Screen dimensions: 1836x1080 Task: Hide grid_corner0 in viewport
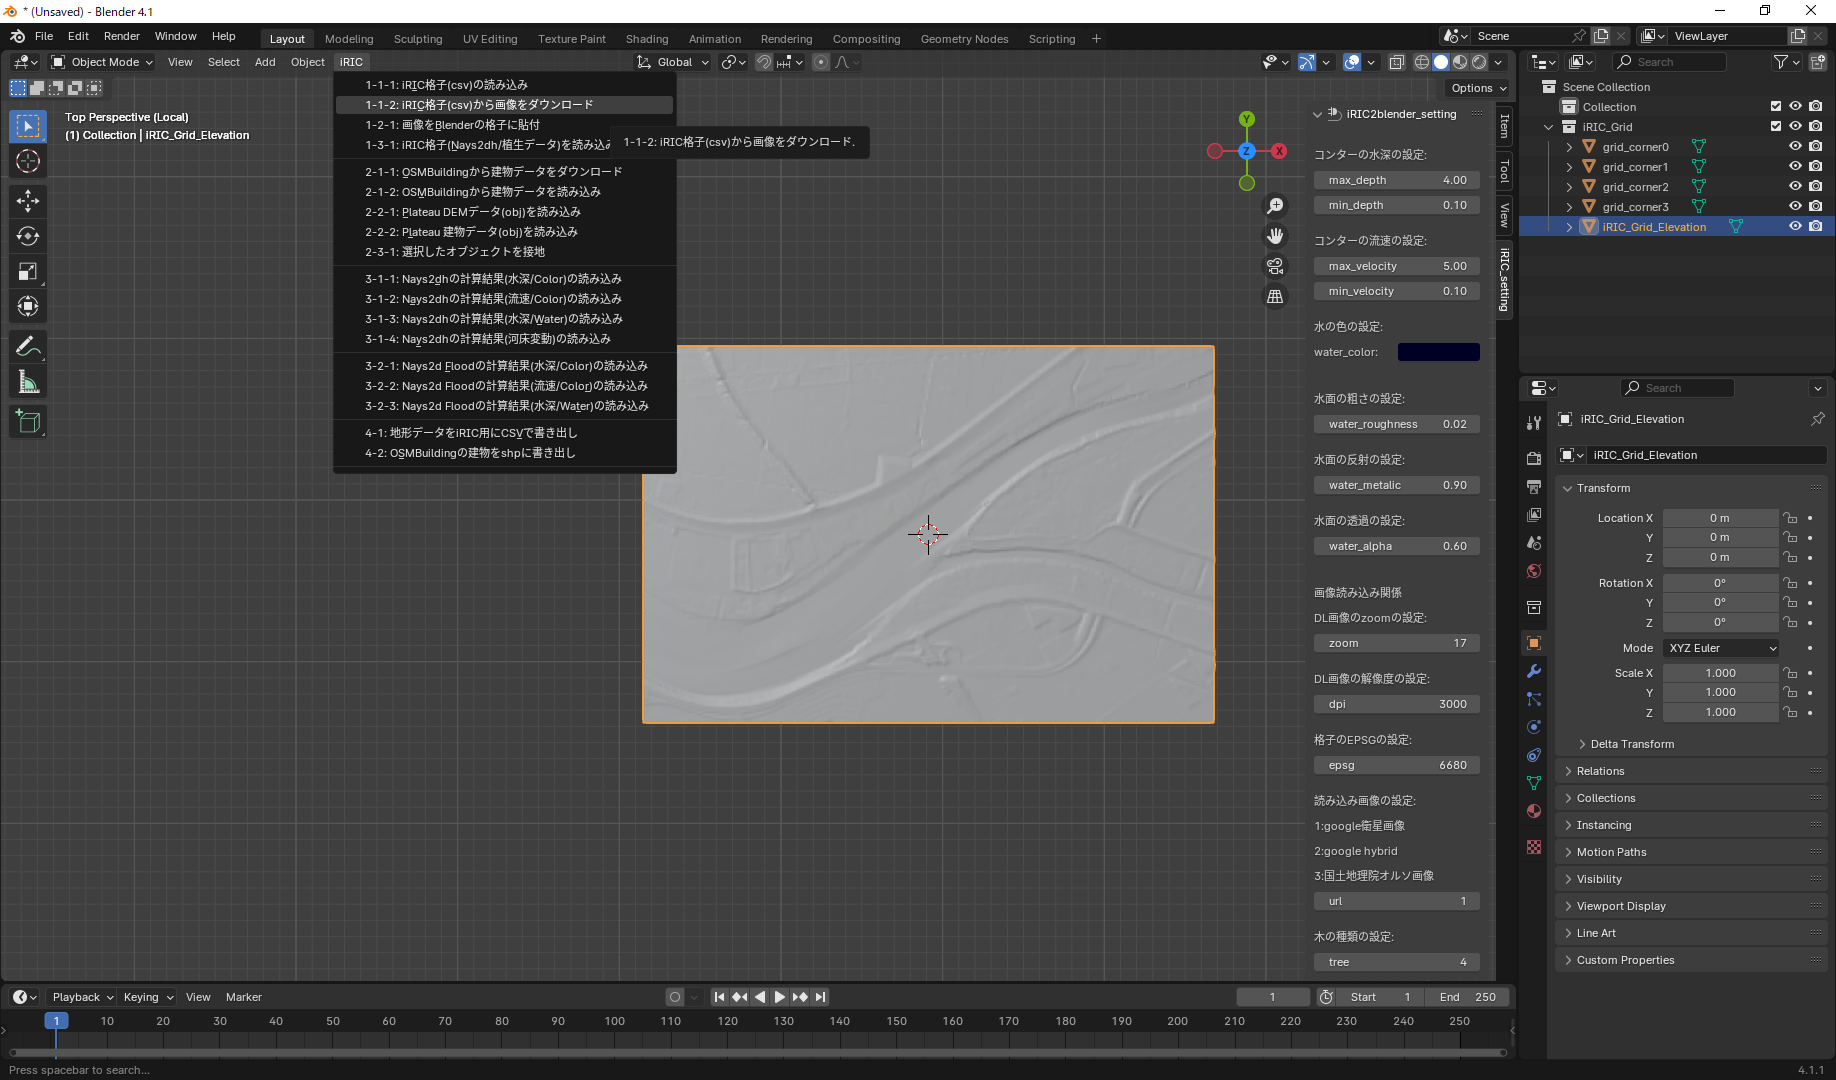click(x=1795, y=147)
